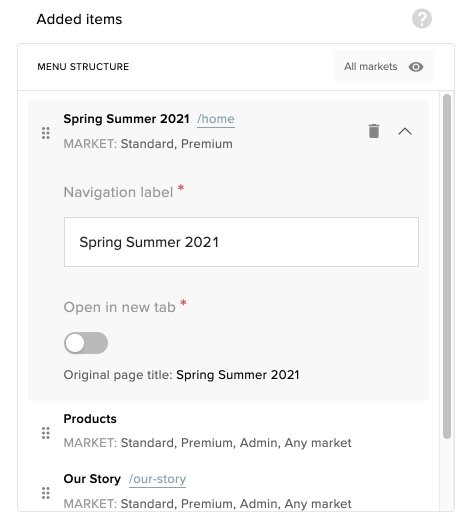Click Products market list text

pyautogui.click(x=207, y=443)
